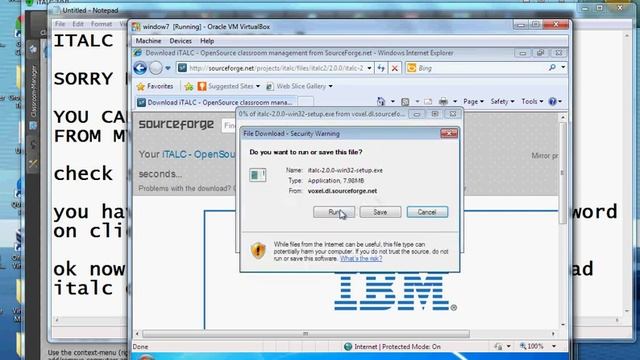The width and height of the screenshot is (640, 360).
Task: Click the IE Forward arrow button
Action: pos(156,68)
